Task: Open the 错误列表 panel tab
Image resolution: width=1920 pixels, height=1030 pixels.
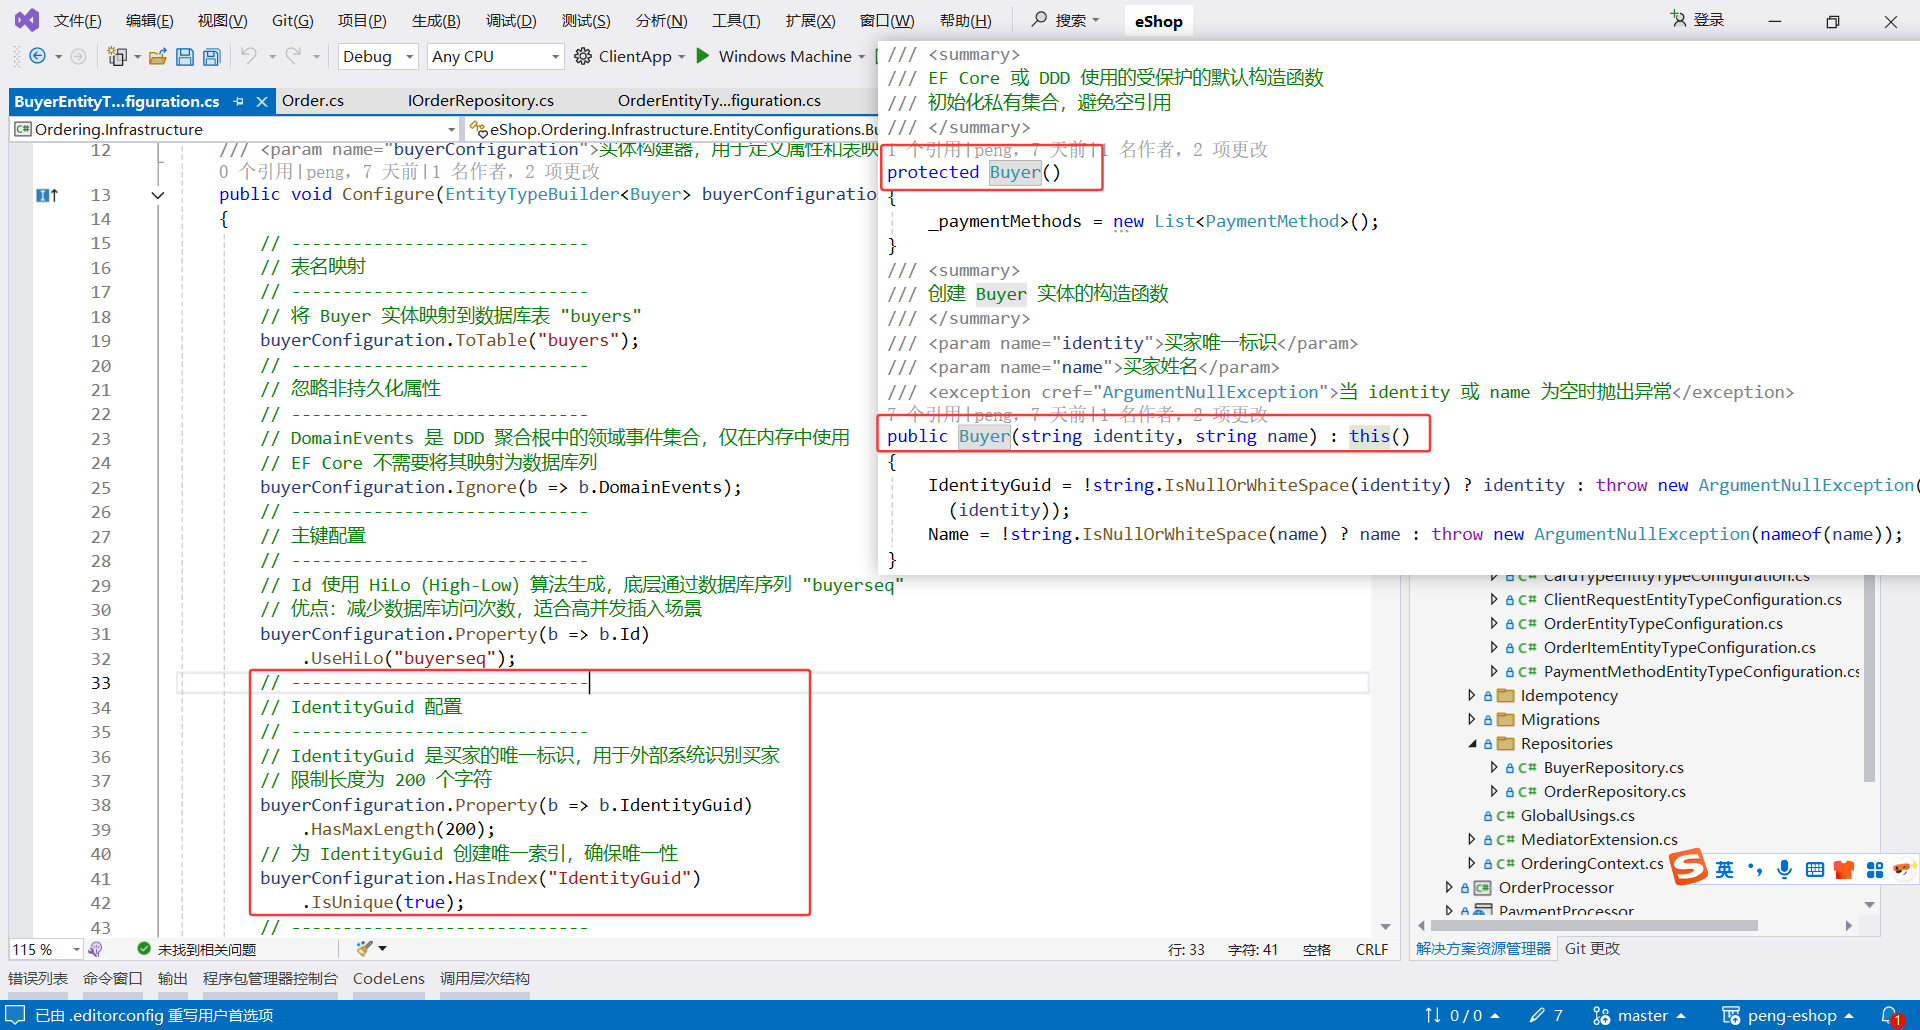Action: [38, 979]
